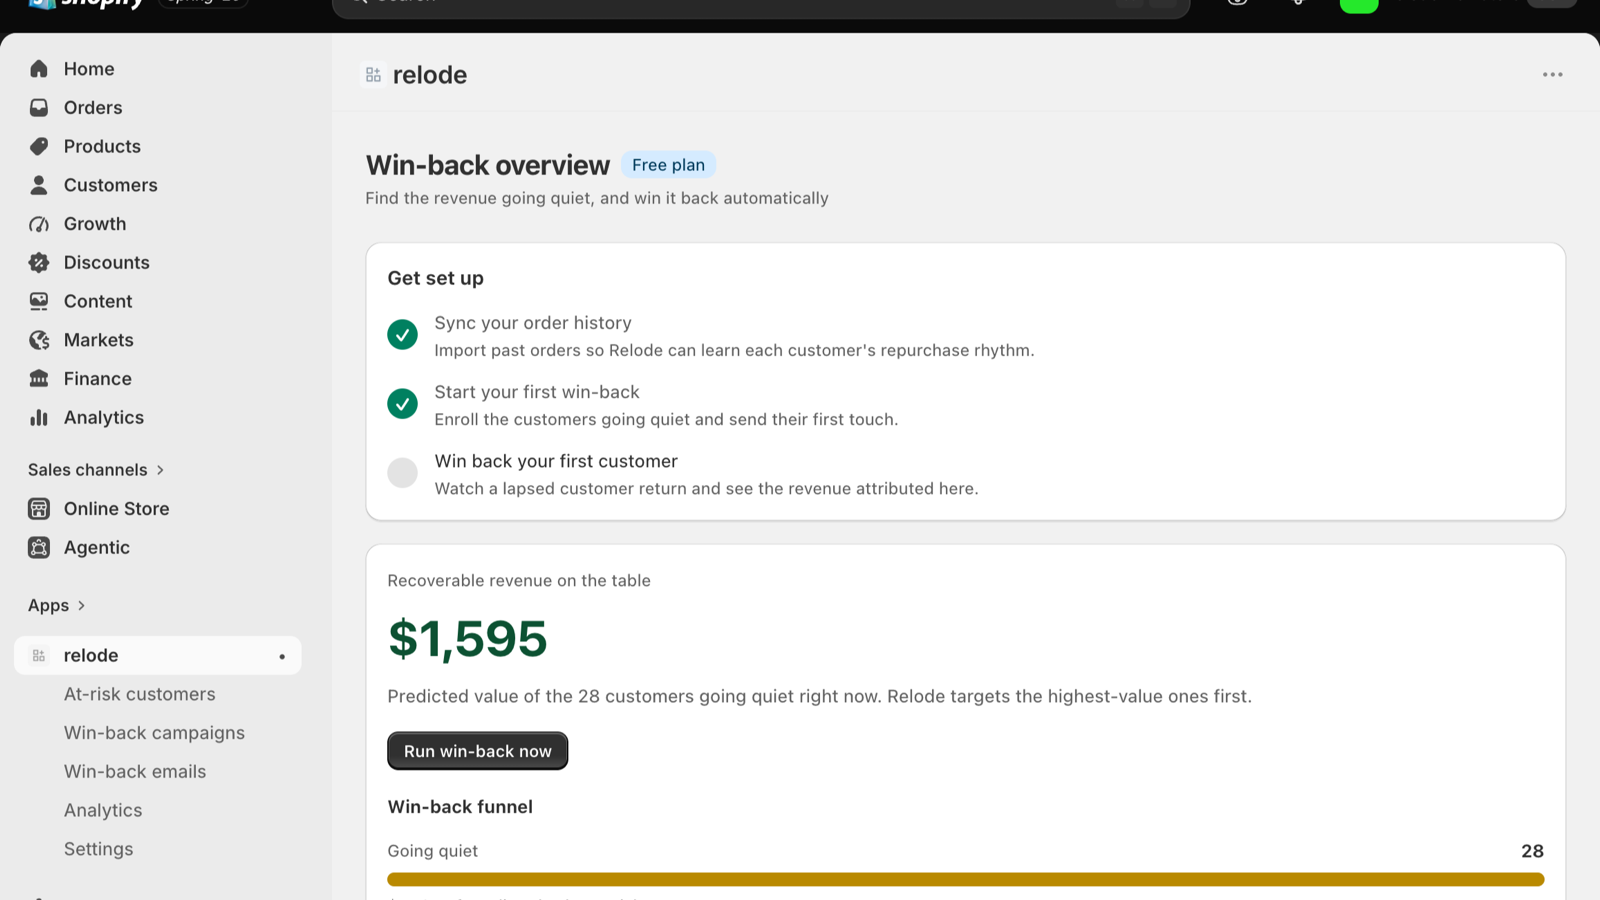Open the Content image icon

click(x=39, y=301)
